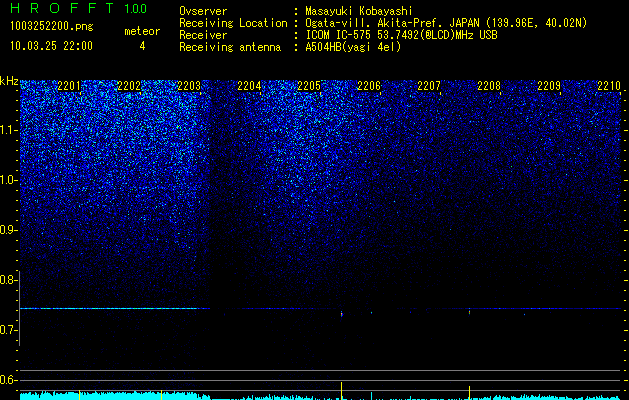This screenshot has height=400, width=629.
Task: Click the 2205 time marker
Action: pos(309,85)
